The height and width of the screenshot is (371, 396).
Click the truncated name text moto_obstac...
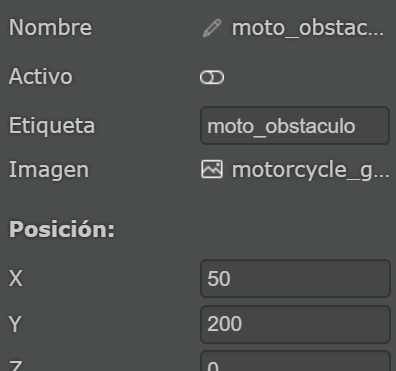pos(308,28)
